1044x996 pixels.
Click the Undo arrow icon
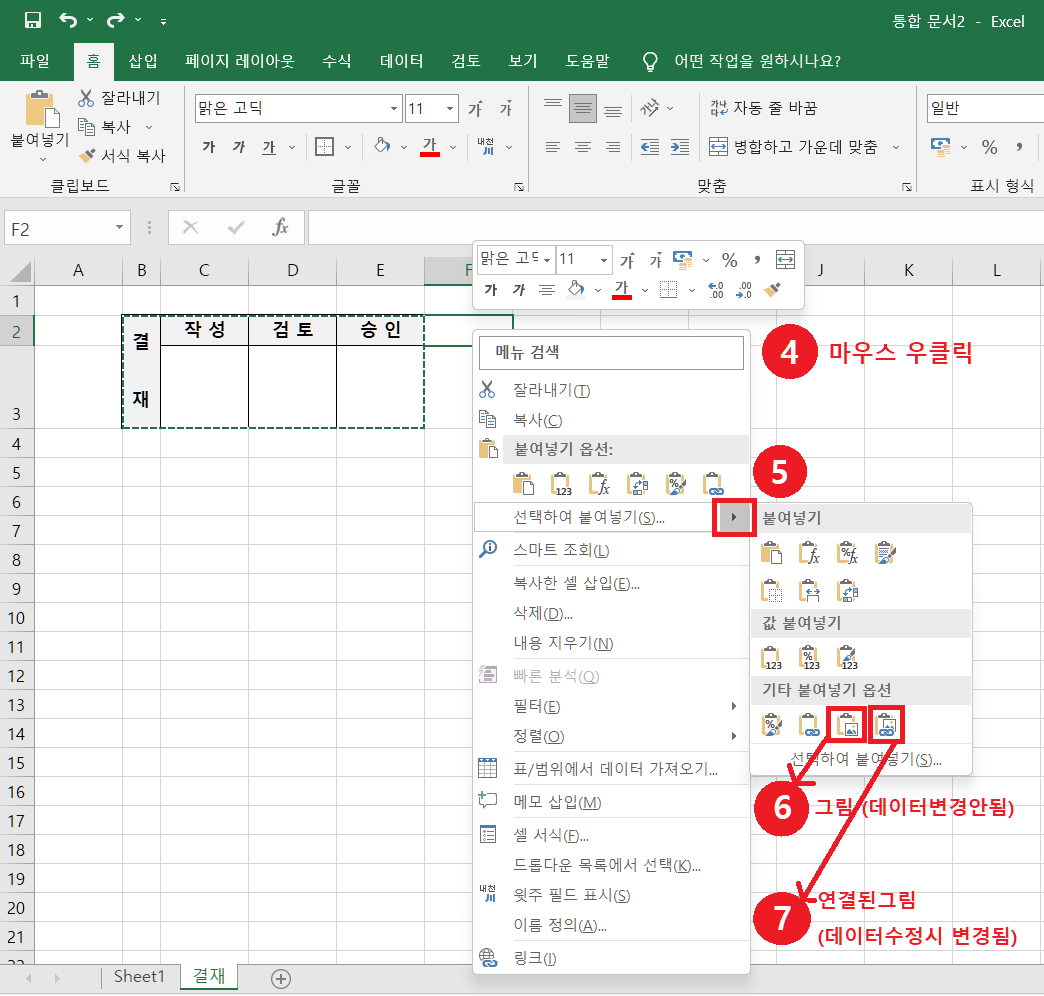(x=68, y=21)
